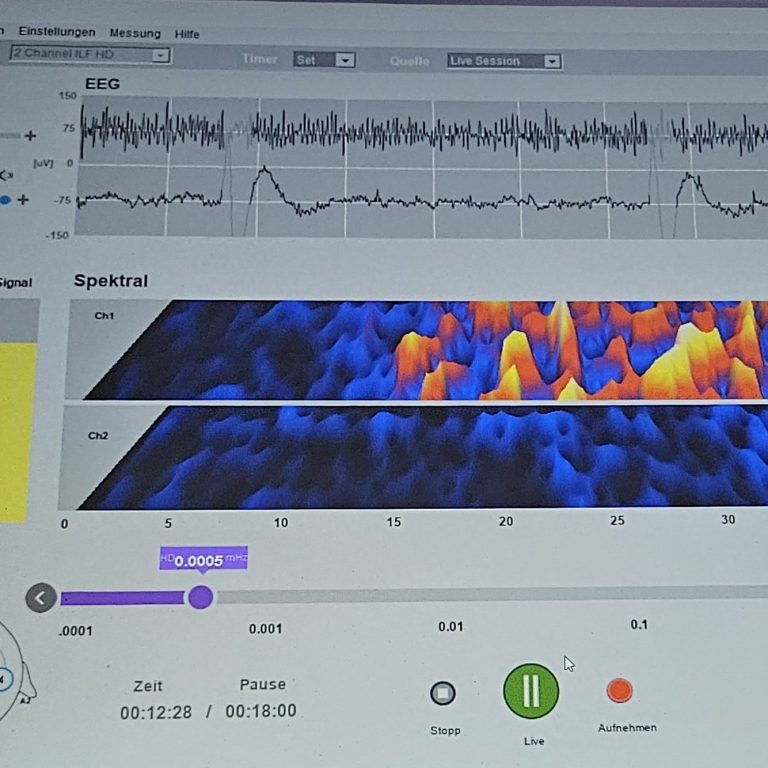Set the frequency slider to 0.01 mark
This screenshot has height=768, width=768.
(x=450, y=596)
